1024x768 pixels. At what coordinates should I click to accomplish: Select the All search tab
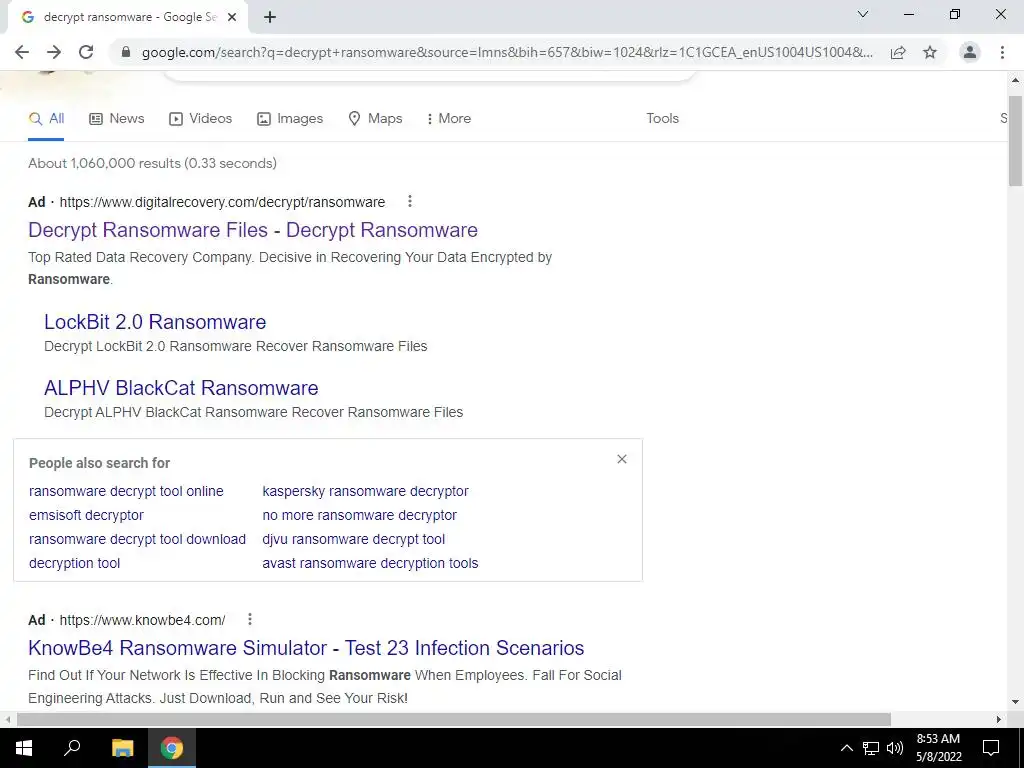click(x=46, y=119)
